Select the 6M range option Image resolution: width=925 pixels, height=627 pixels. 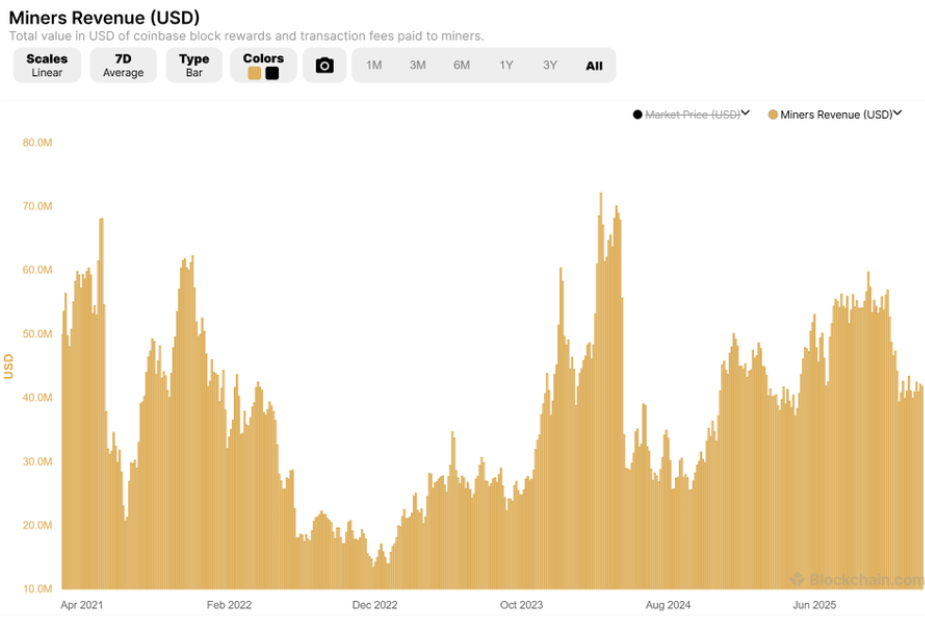pos(462,64)
